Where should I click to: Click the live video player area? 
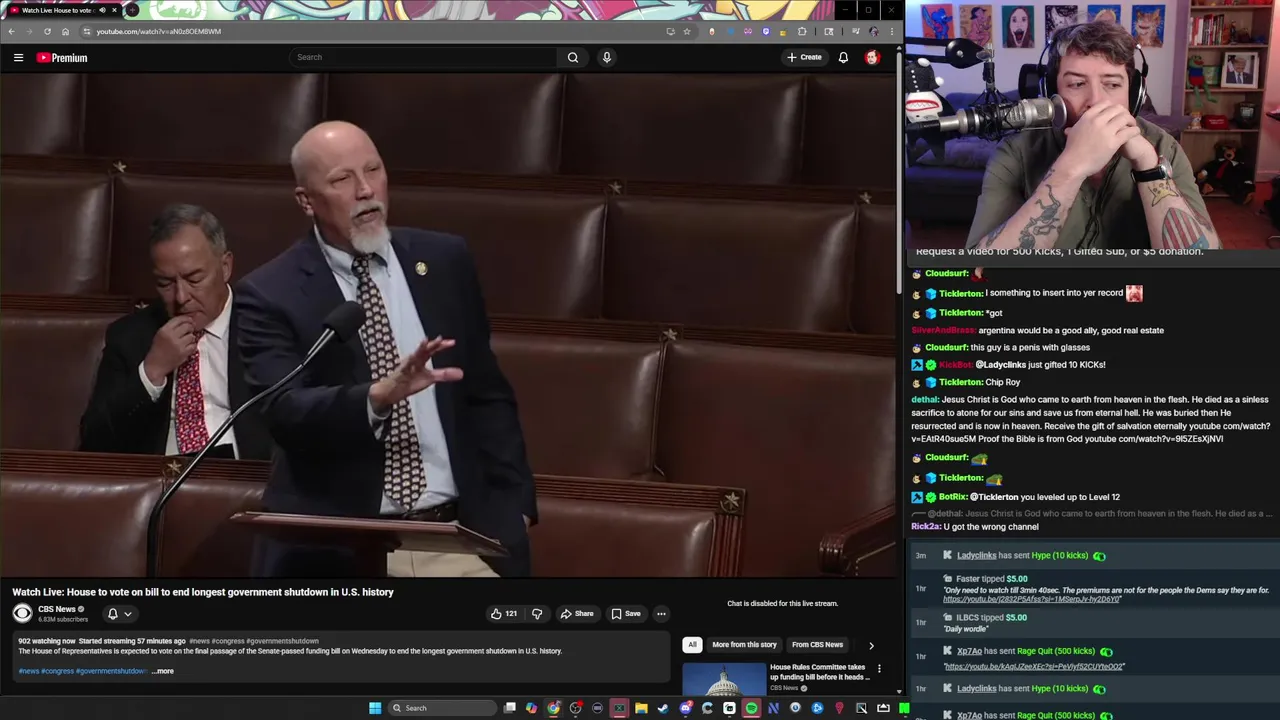point(448,326)
